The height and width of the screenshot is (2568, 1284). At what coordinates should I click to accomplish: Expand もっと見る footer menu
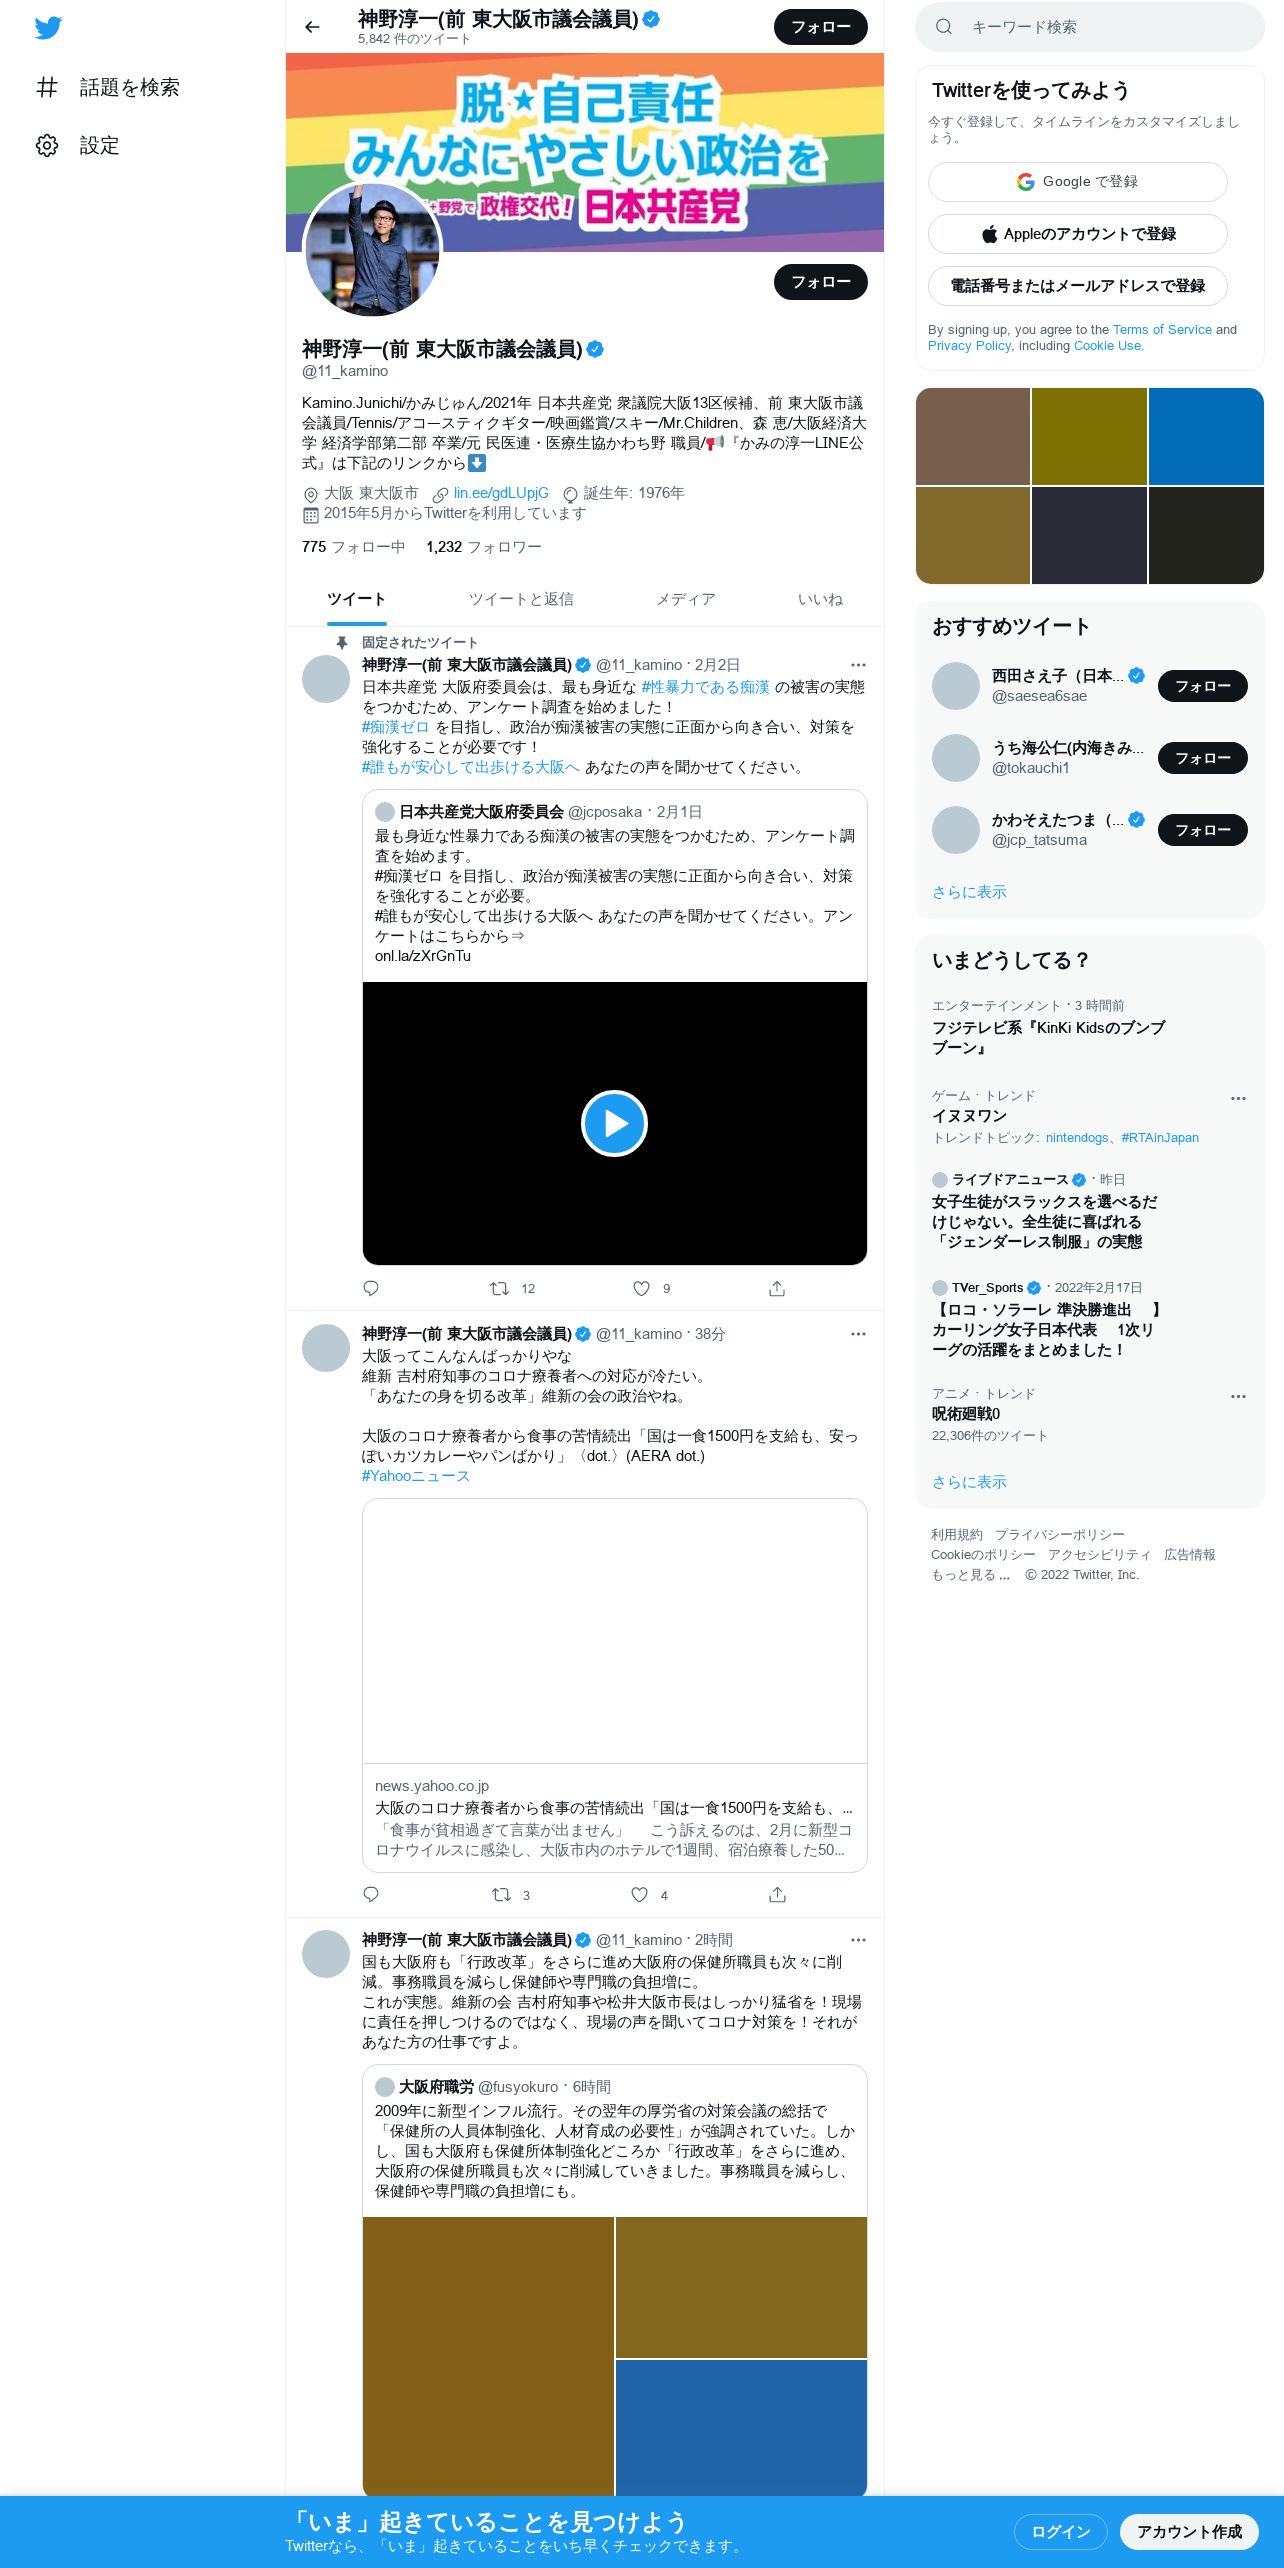[970, 1575]
